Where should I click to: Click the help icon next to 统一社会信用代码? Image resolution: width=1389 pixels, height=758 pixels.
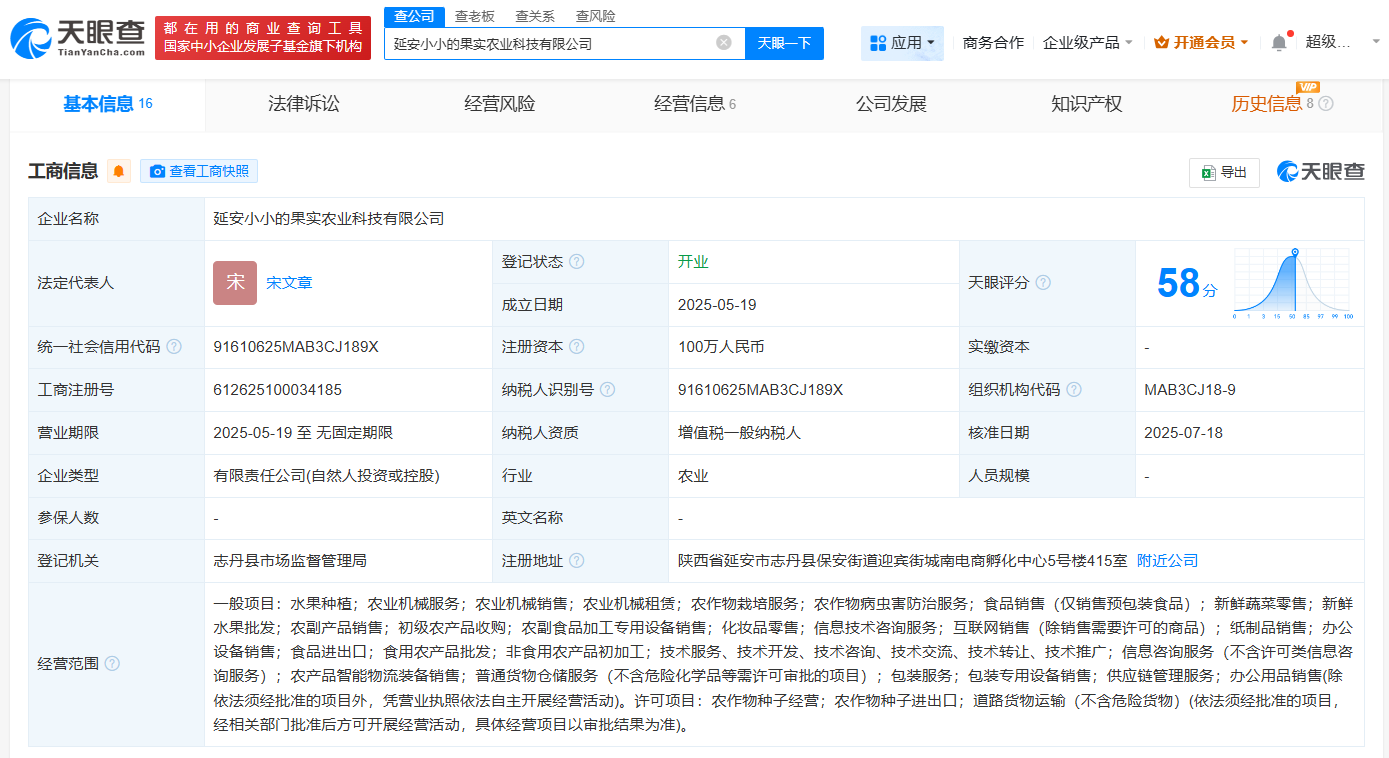174,347
